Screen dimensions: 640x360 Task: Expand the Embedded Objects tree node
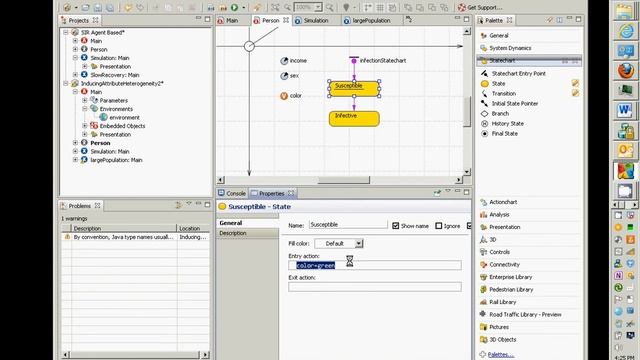tap(85, 126)
